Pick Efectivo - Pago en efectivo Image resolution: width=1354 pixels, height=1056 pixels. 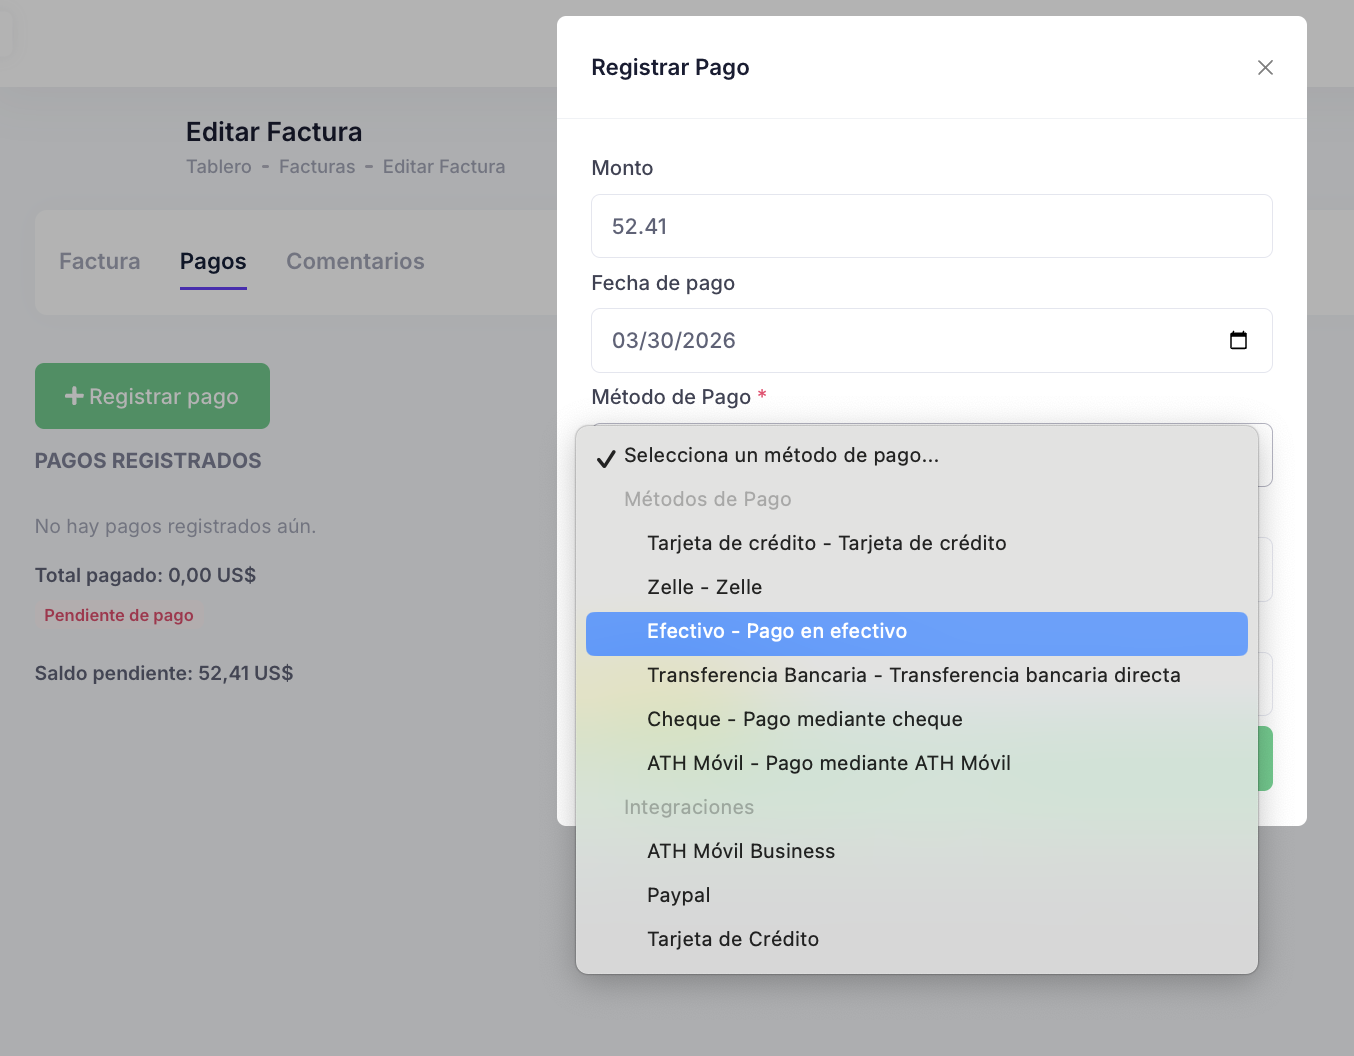pyautogui.click(x=776, y=631)
